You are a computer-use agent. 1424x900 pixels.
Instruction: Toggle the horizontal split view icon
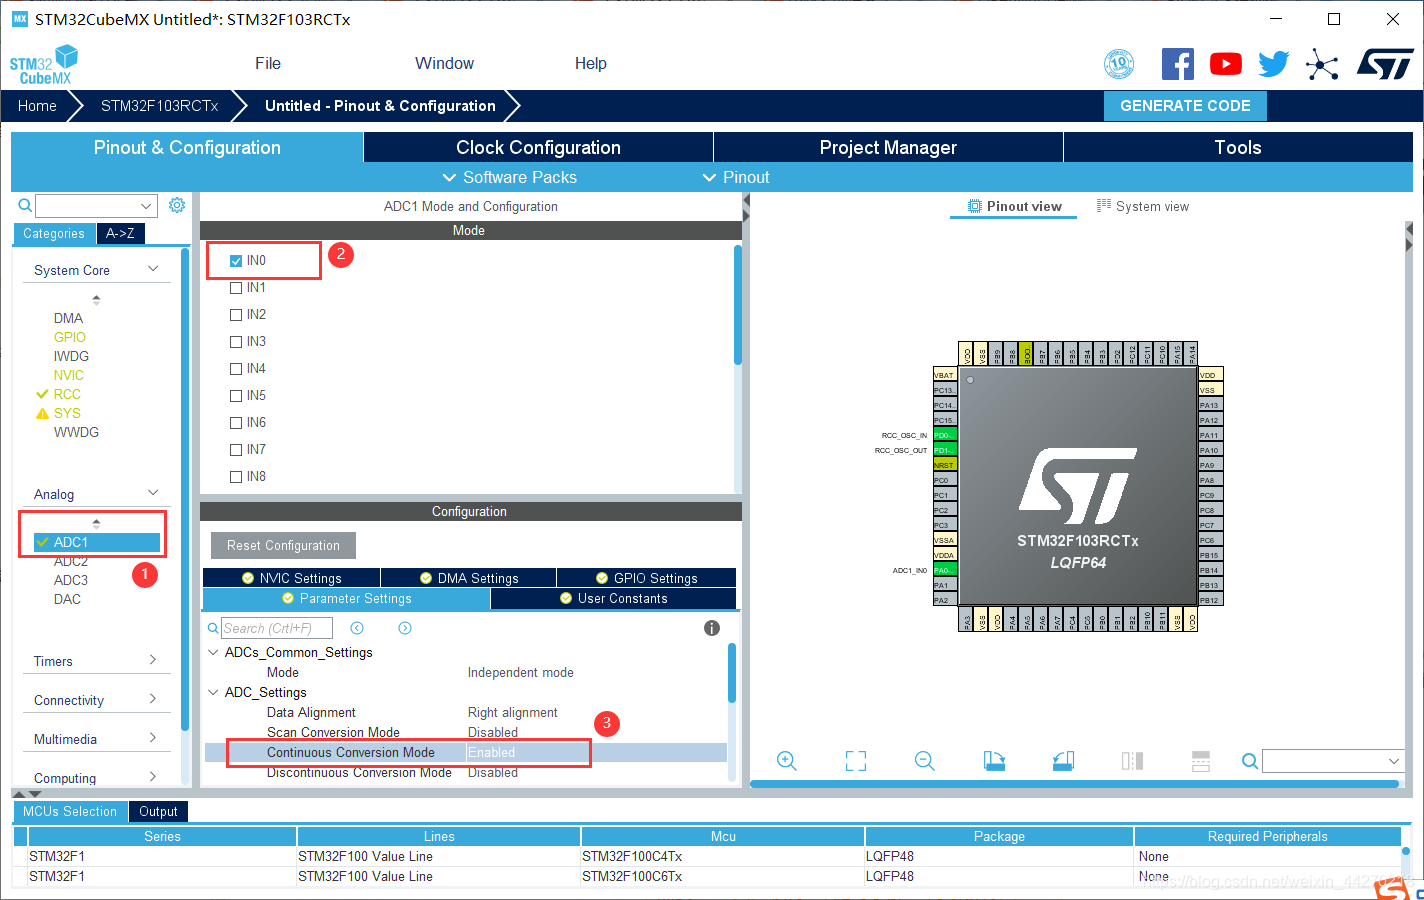pos(1201,761)
